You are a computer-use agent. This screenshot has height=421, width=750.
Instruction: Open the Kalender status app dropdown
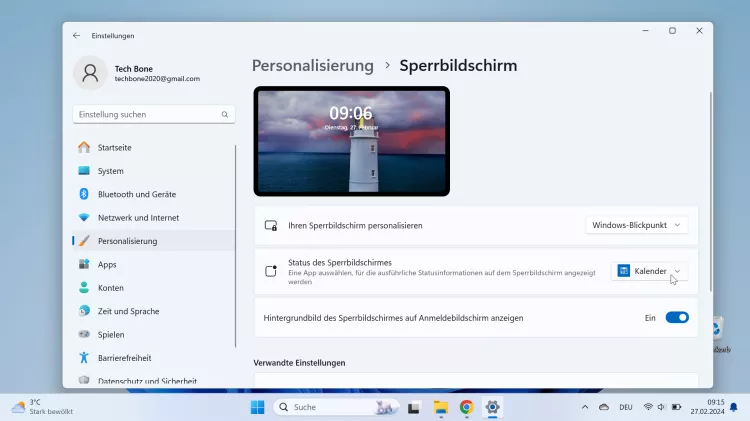(649, 271)
